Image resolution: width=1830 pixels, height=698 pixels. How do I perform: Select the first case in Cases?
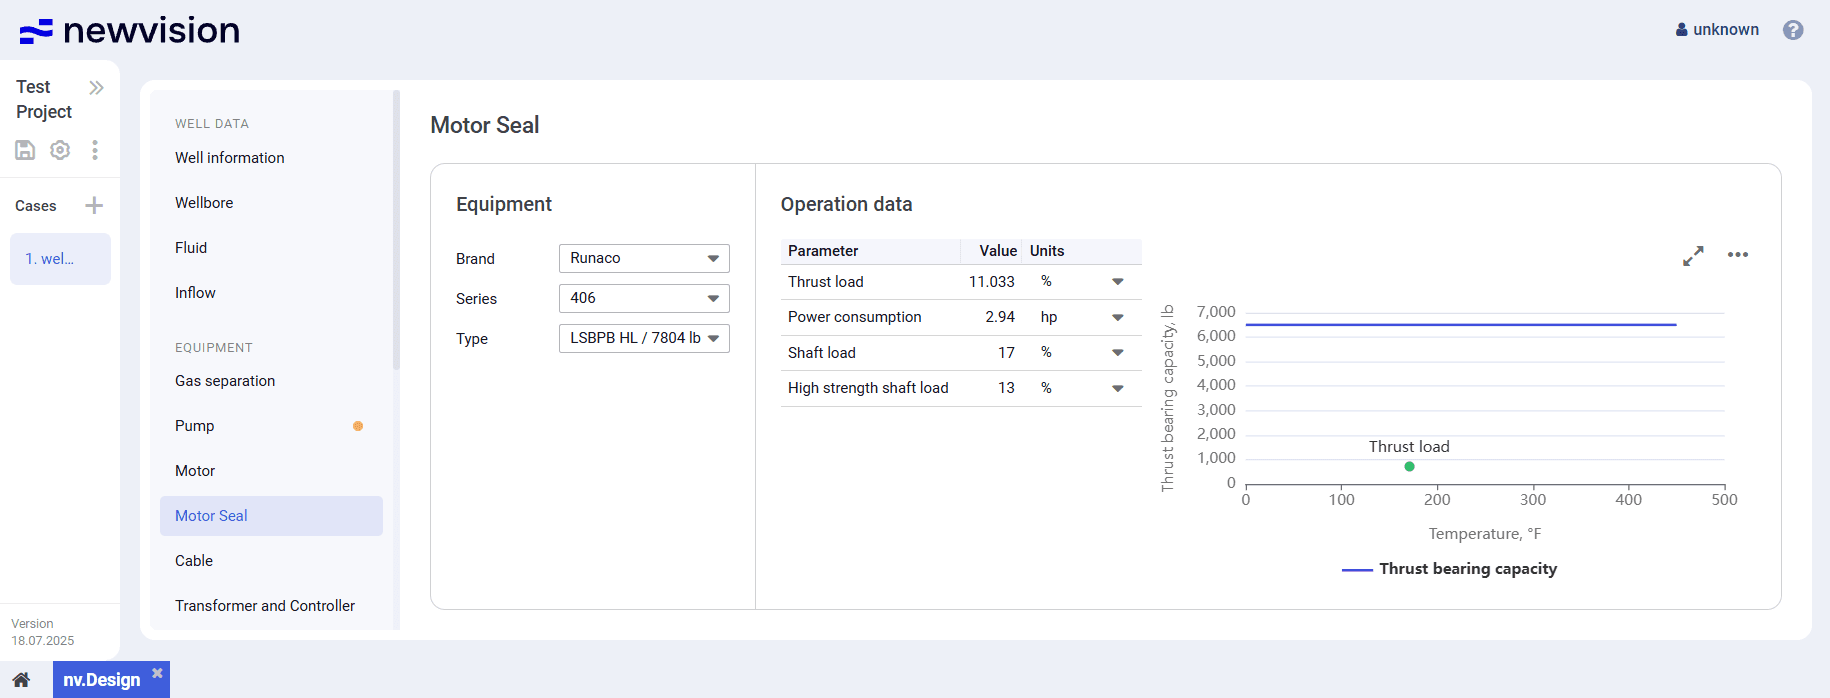pos(60,259)
